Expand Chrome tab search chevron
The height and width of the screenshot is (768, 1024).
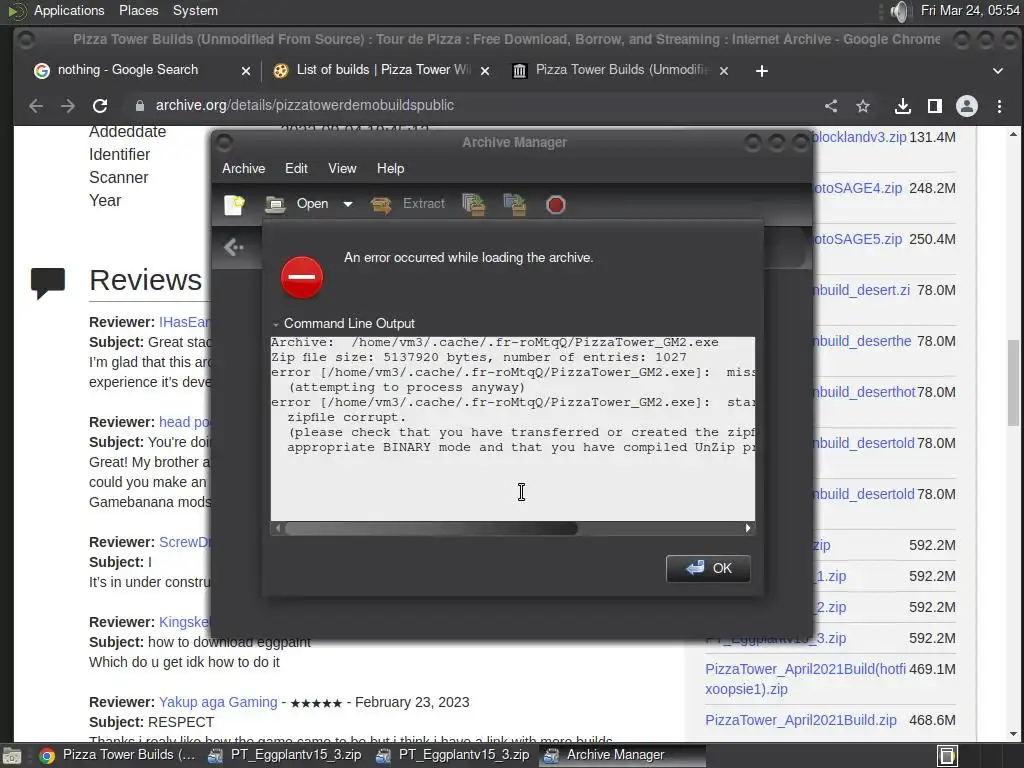[x=997, y=71]
